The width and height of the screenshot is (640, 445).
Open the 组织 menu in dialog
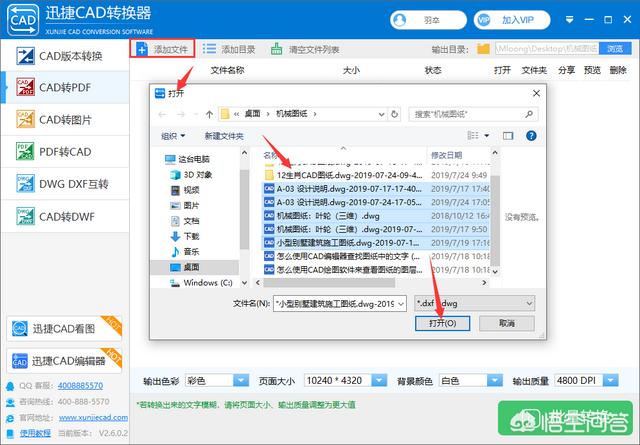[173, 136]
